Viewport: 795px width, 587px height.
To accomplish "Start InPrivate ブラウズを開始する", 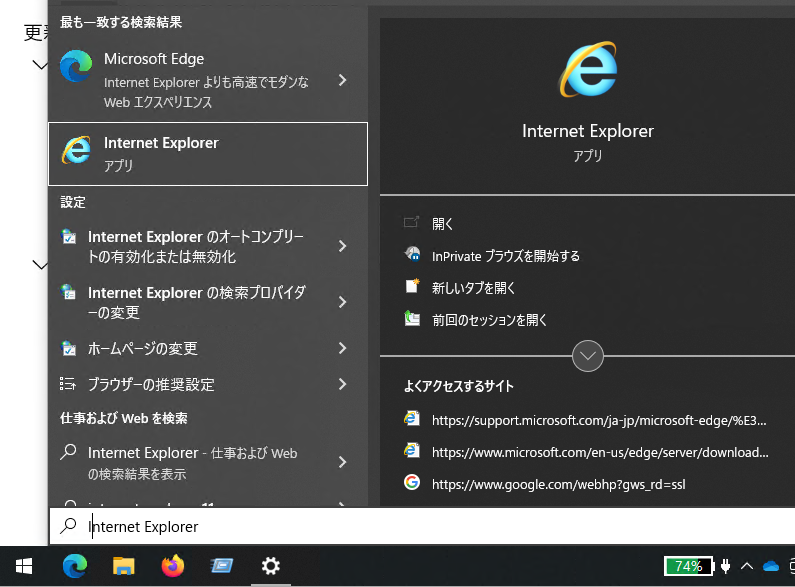I will [x=505, y=256].
